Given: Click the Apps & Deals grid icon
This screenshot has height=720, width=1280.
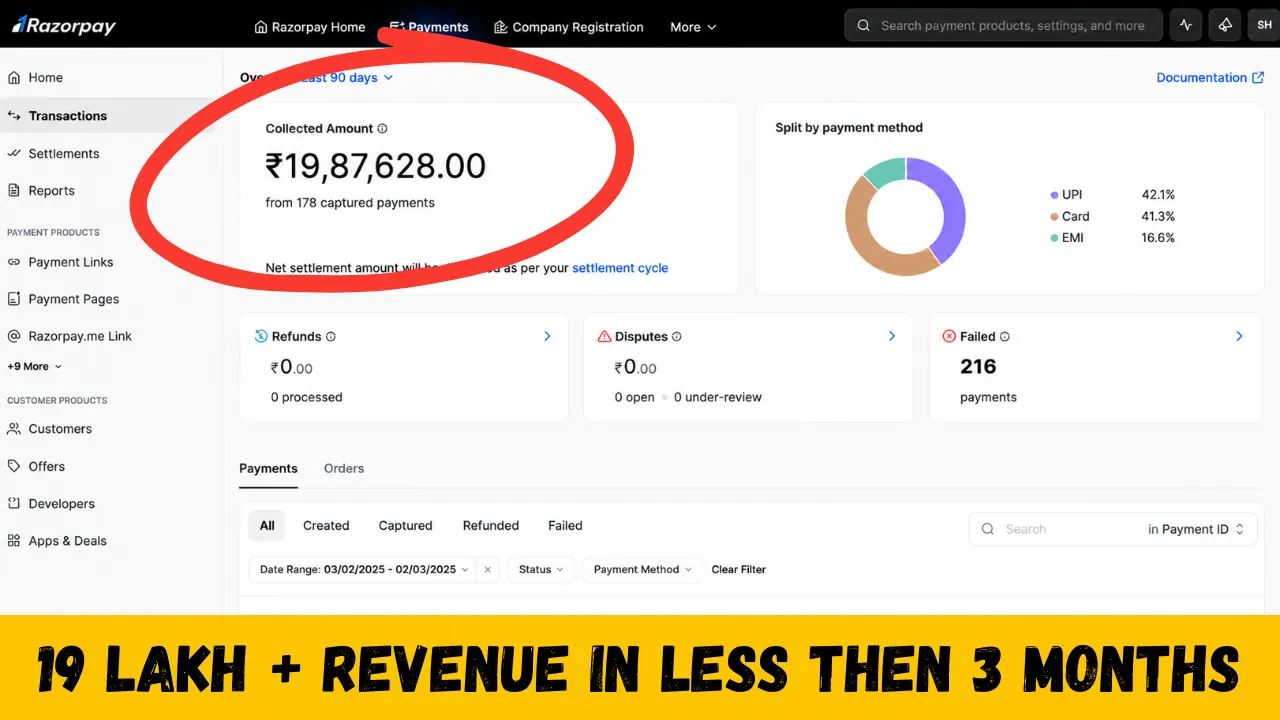Looking at the screenshot, I should pyautogui.click(x=14, y=541).
